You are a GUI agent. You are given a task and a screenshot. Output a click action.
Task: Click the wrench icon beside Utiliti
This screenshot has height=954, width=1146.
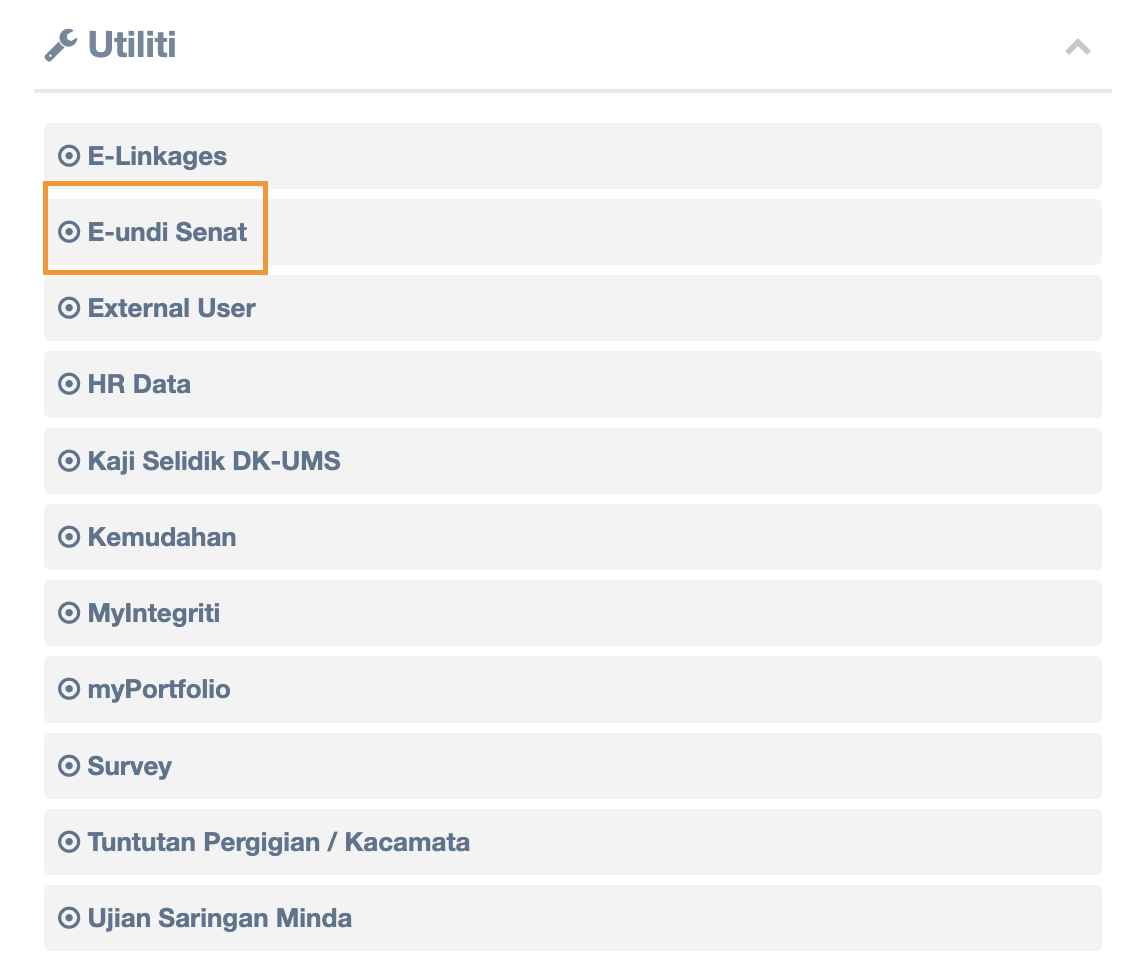click(61, 45)
